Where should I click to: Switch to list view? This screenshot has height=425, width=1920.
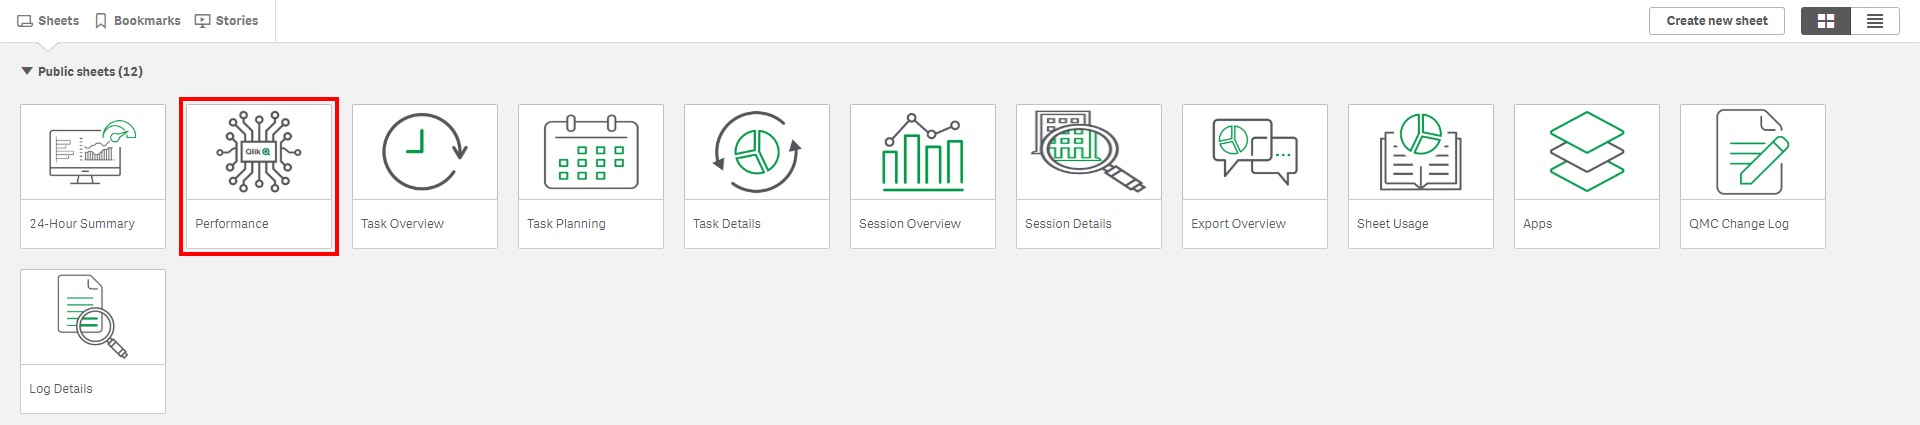click(1875, 21)
